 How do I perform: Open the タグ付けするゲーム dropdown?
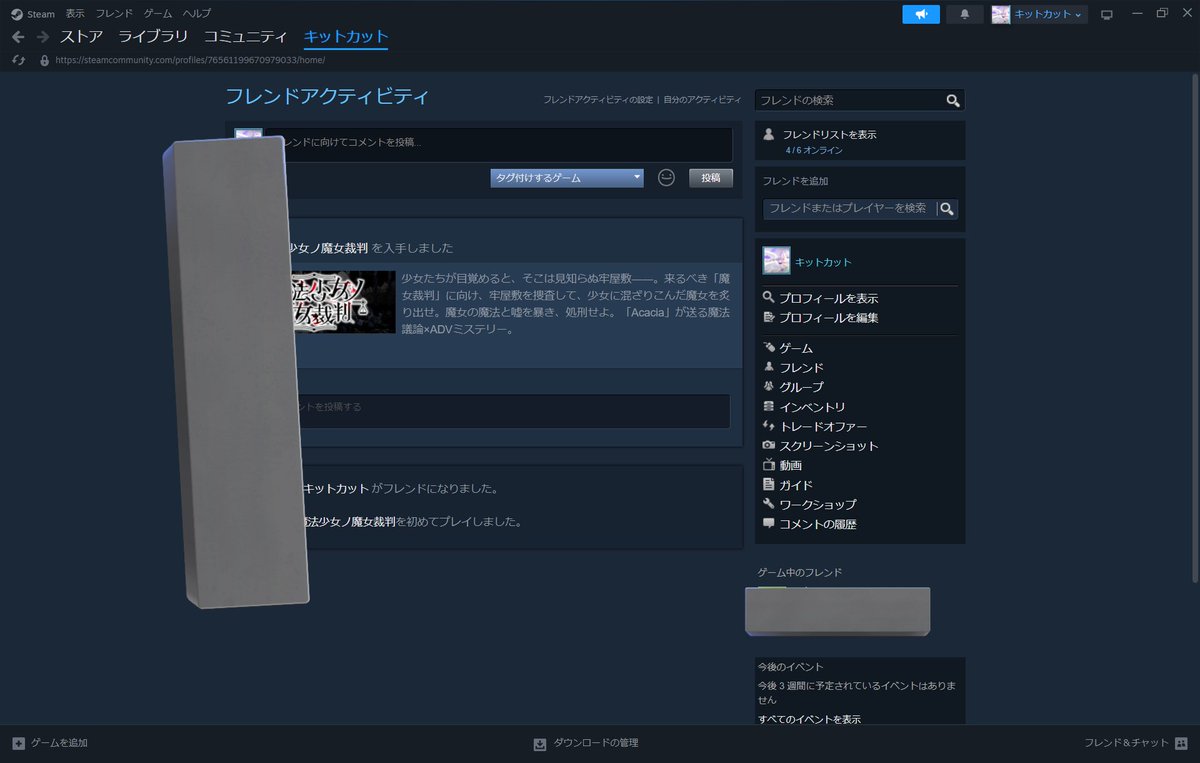567,178
